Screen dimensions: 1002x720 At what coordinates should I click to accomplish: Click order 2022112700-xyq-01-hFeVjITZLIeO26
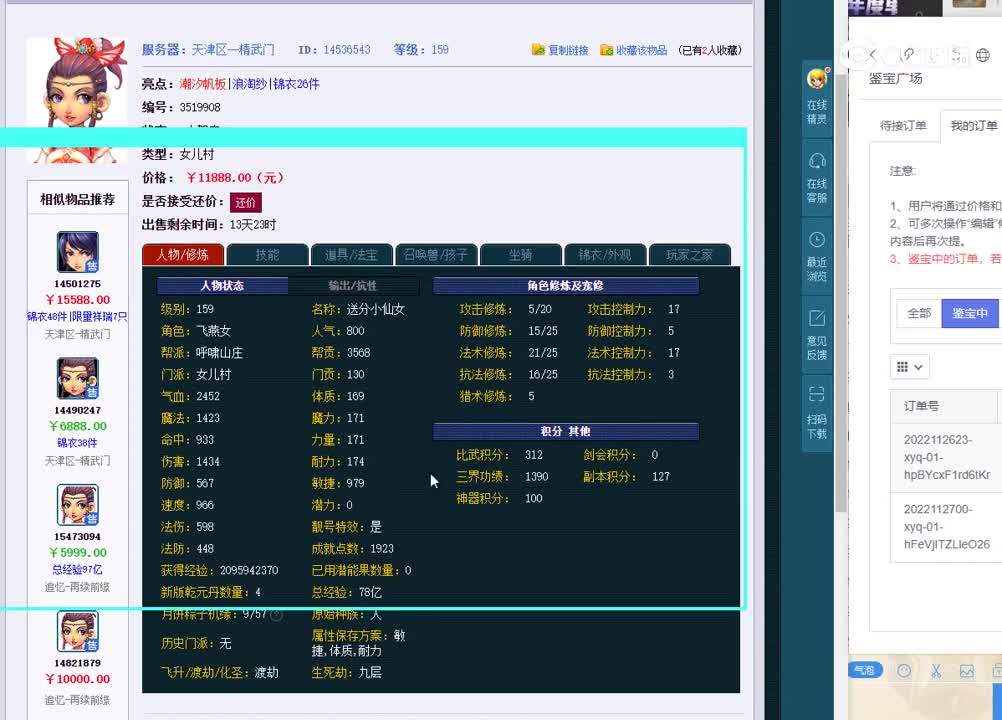(x=946, y=526)
